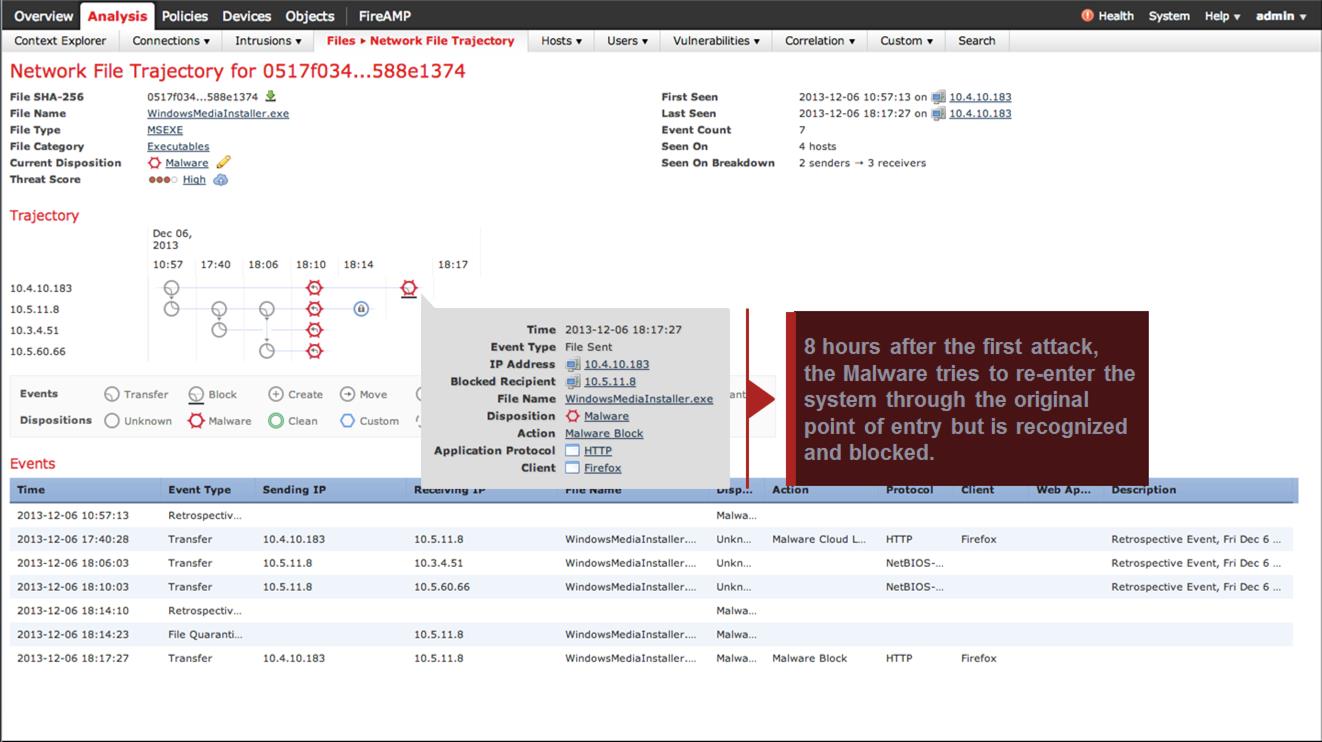
Task: Expand the Vulnerabilities dropdown menu
Action: point(715,41)
